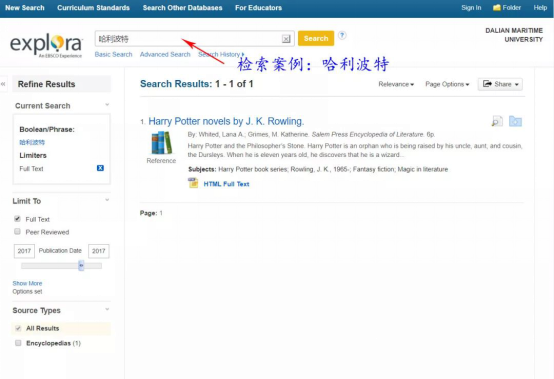Open the Folder icon in top bar
The width and height of the screenshot is (554, 379).
(497, 7)
